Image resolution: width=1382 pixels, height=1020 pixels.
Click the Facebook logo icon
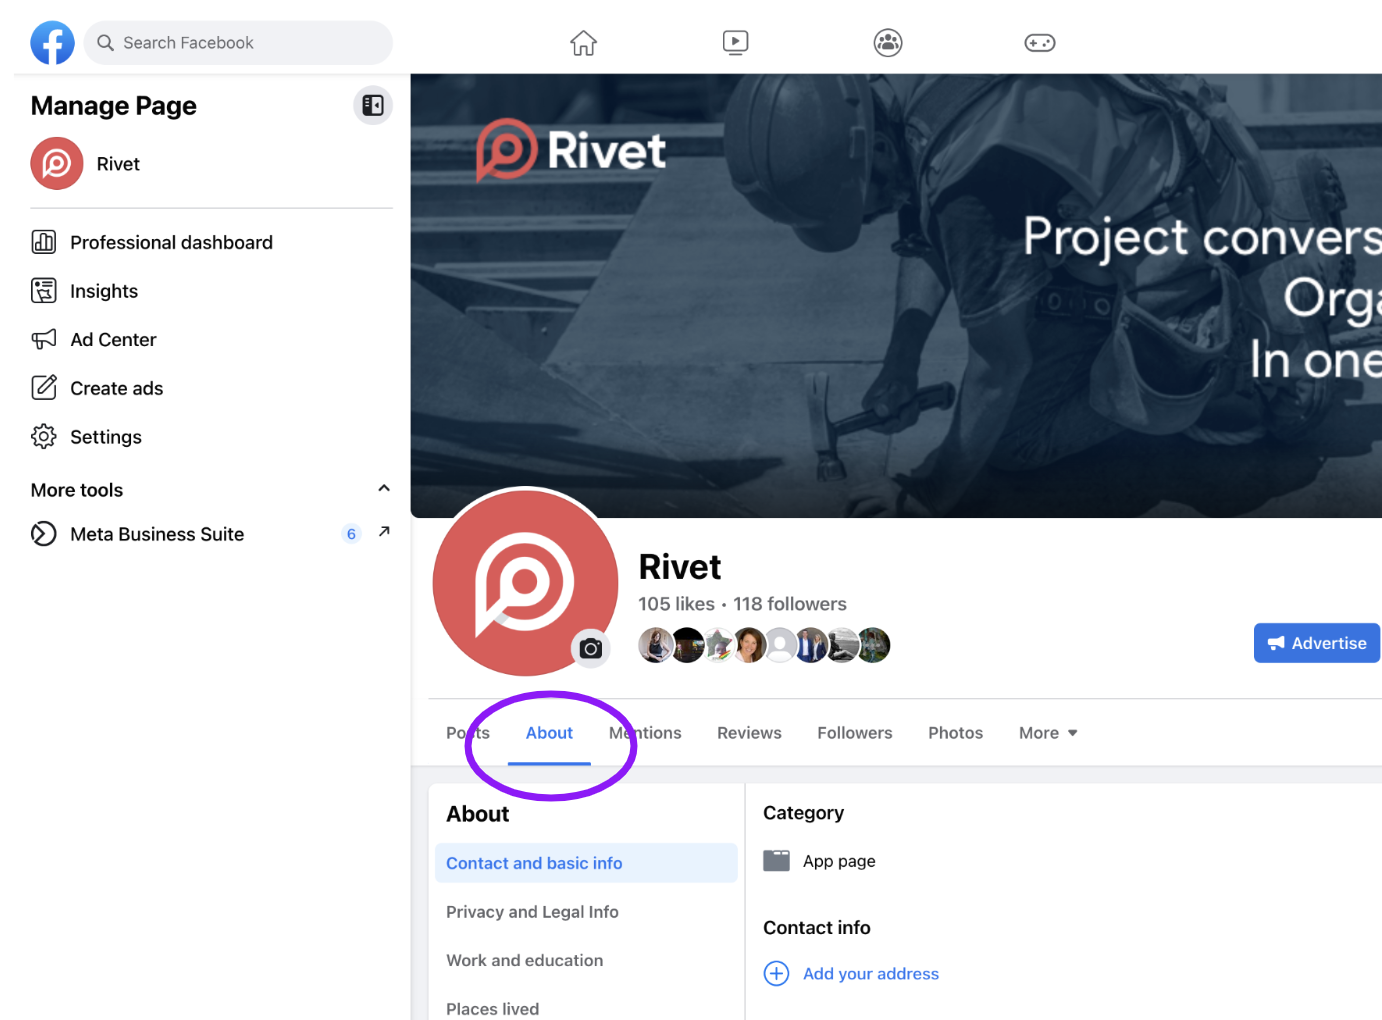pos(52,43)
